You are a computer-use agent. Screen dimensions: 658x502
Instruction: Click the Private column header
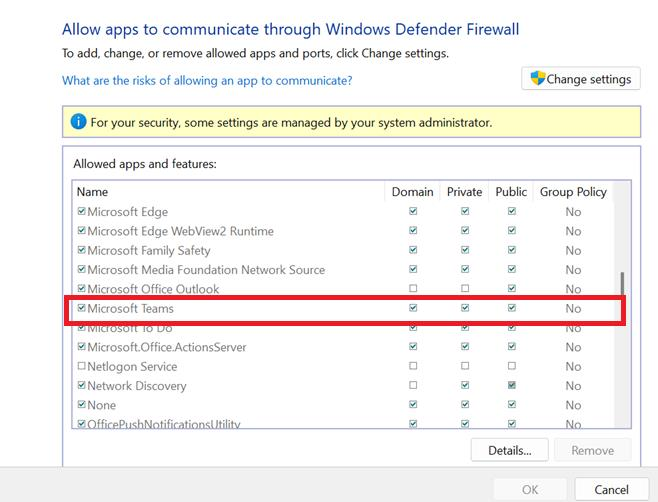click(x=464, y=192)
